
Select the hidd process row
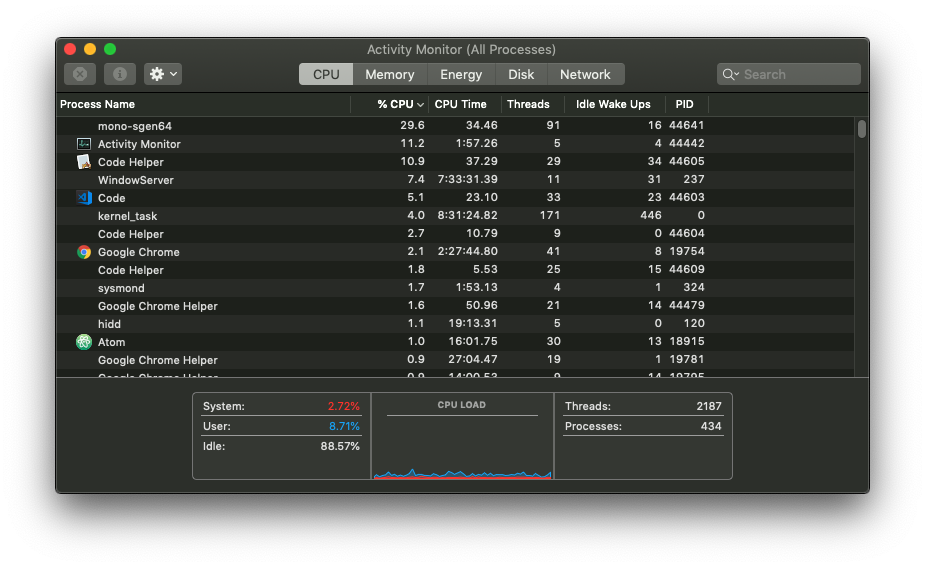[455, 323]
